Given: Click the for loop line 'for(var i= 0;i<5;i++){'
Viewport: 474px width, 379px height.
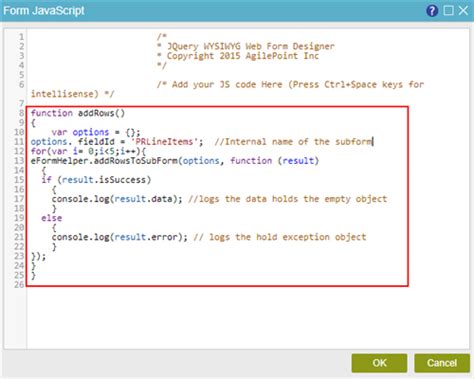Looking at the screenshot, I should 88,151.
